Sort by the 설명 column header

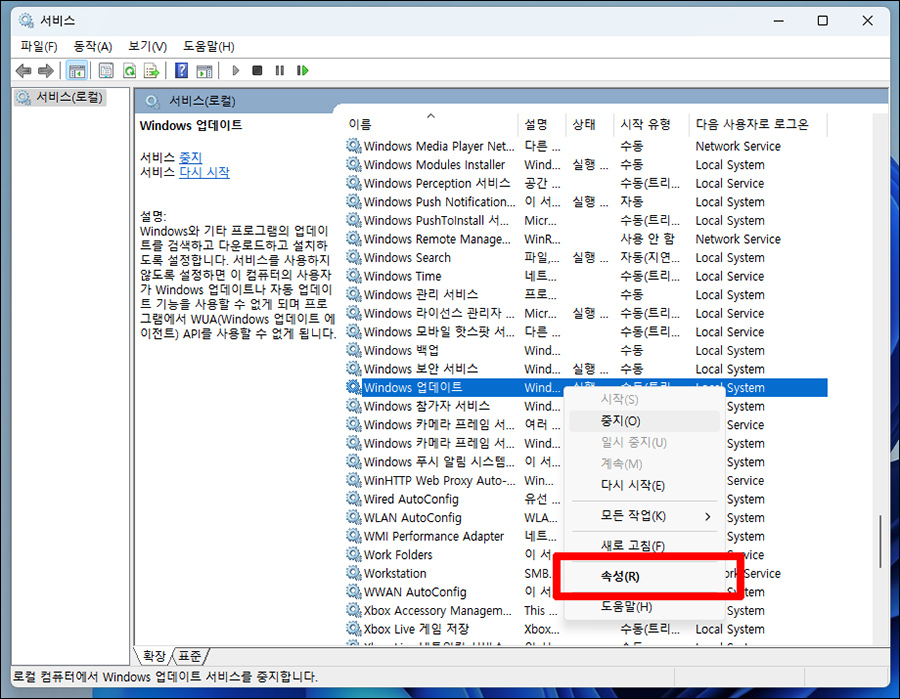541,124
